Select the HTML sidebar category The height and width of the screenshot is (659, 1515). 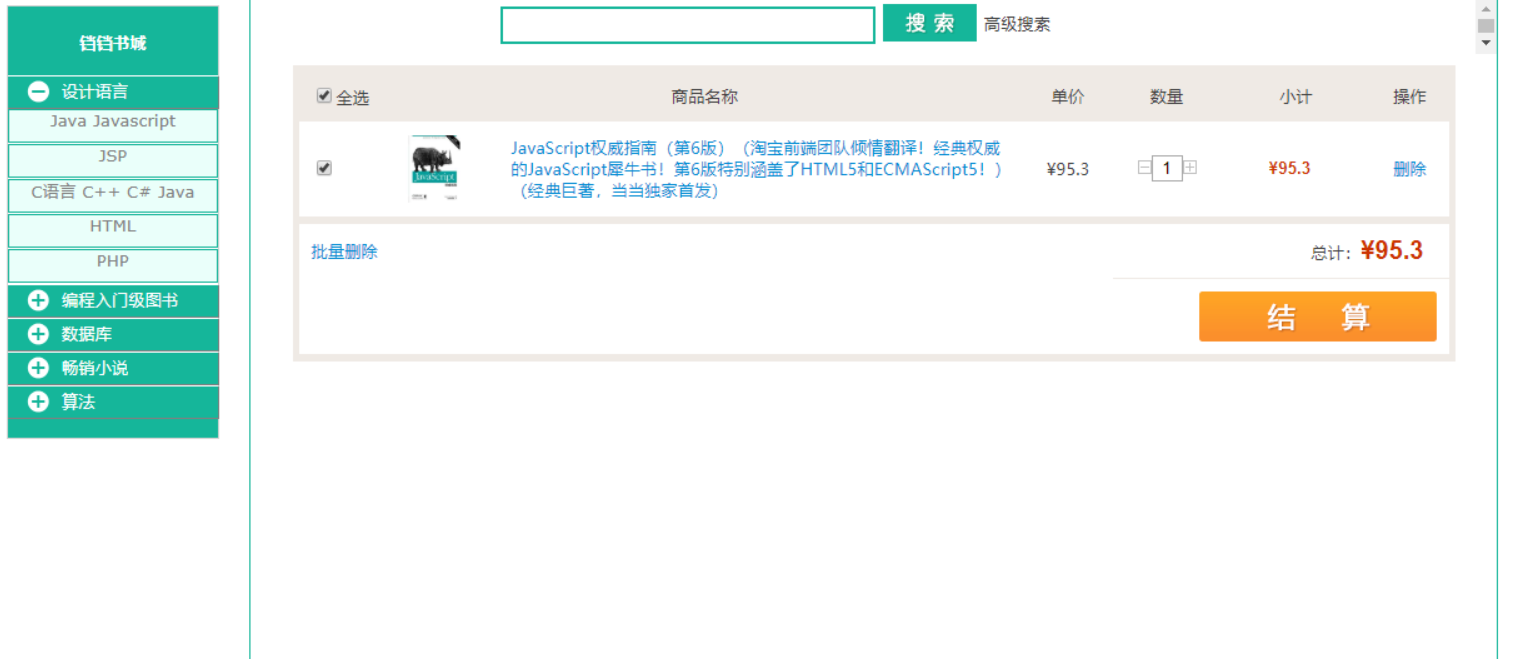click(x=112, y=226)
